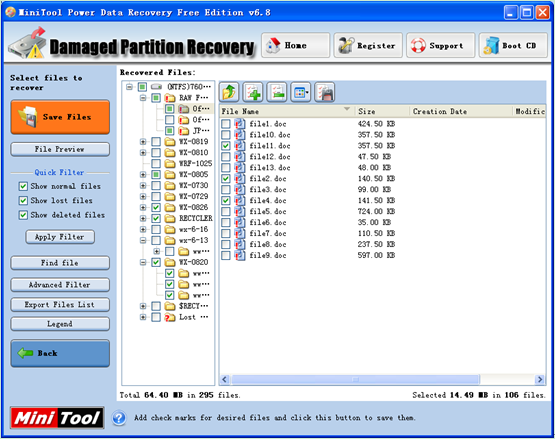Toggle Show normal files checkbox
This screenshot has width=555, height=439.
point(23,186)
